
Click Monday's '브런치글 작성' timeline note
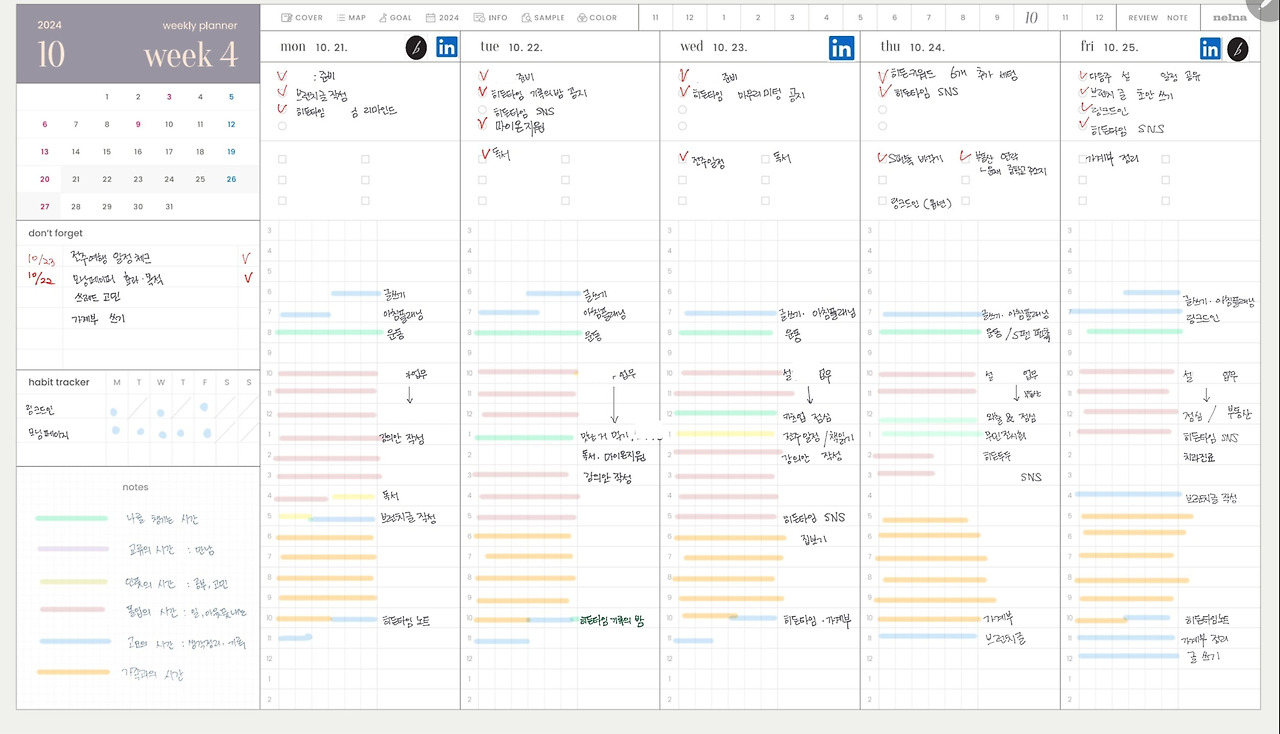408,517
